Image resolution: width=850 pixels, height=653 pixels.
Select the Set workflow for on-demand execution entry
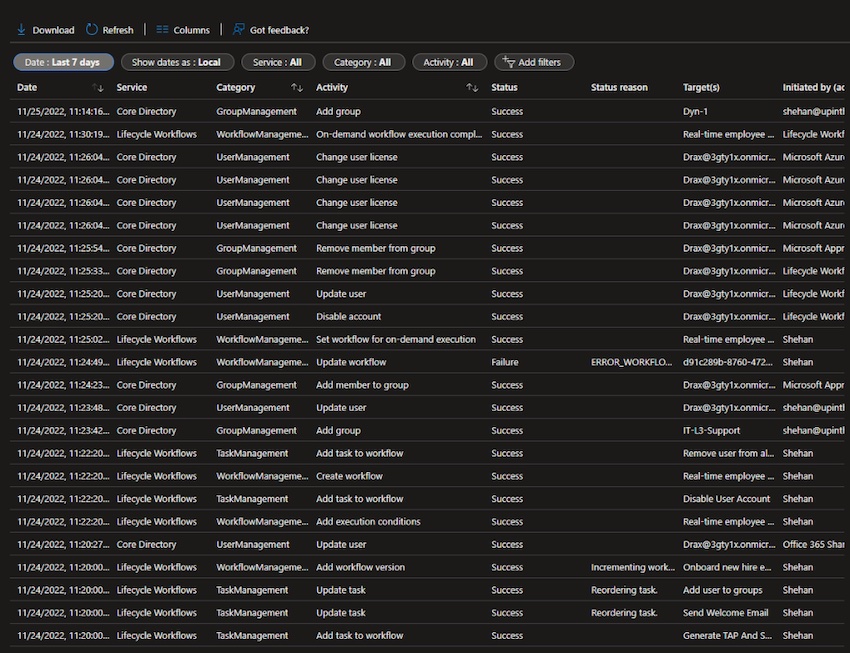(x=395, y=339)
